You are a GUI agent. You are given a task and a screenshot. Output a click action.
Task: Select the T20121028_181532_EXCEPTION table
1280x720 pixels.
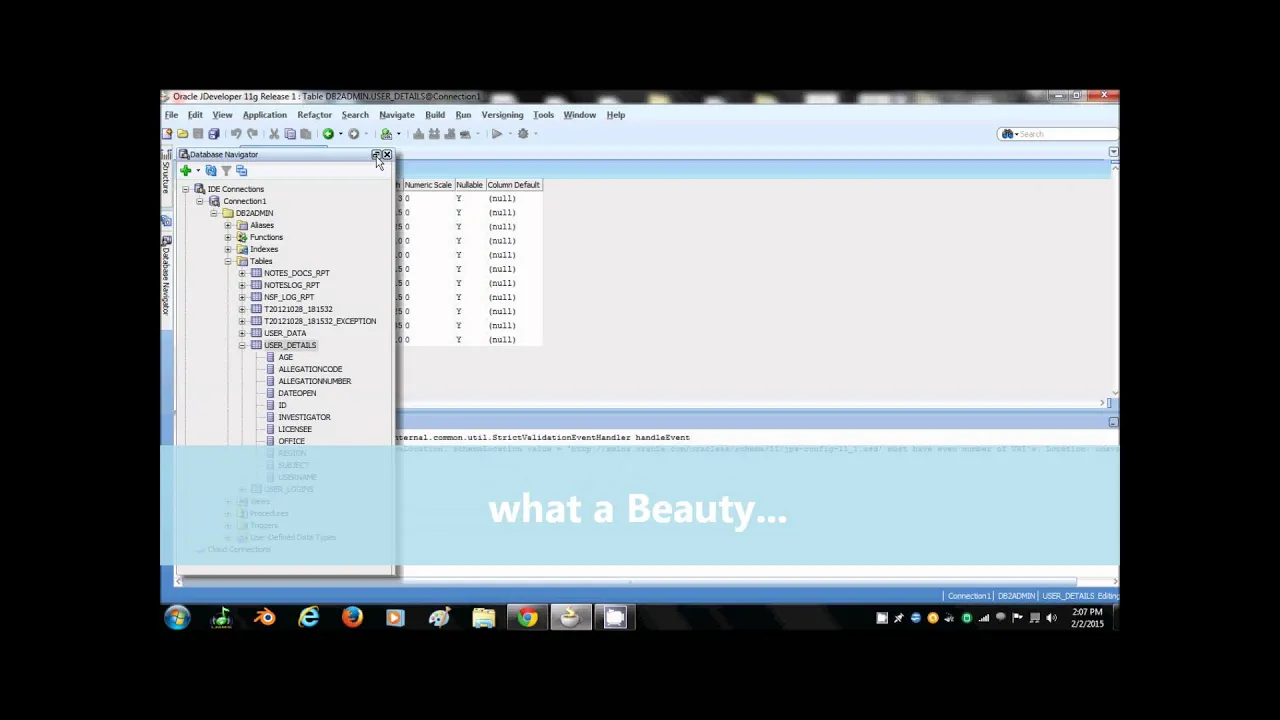(x=320, y=321)
